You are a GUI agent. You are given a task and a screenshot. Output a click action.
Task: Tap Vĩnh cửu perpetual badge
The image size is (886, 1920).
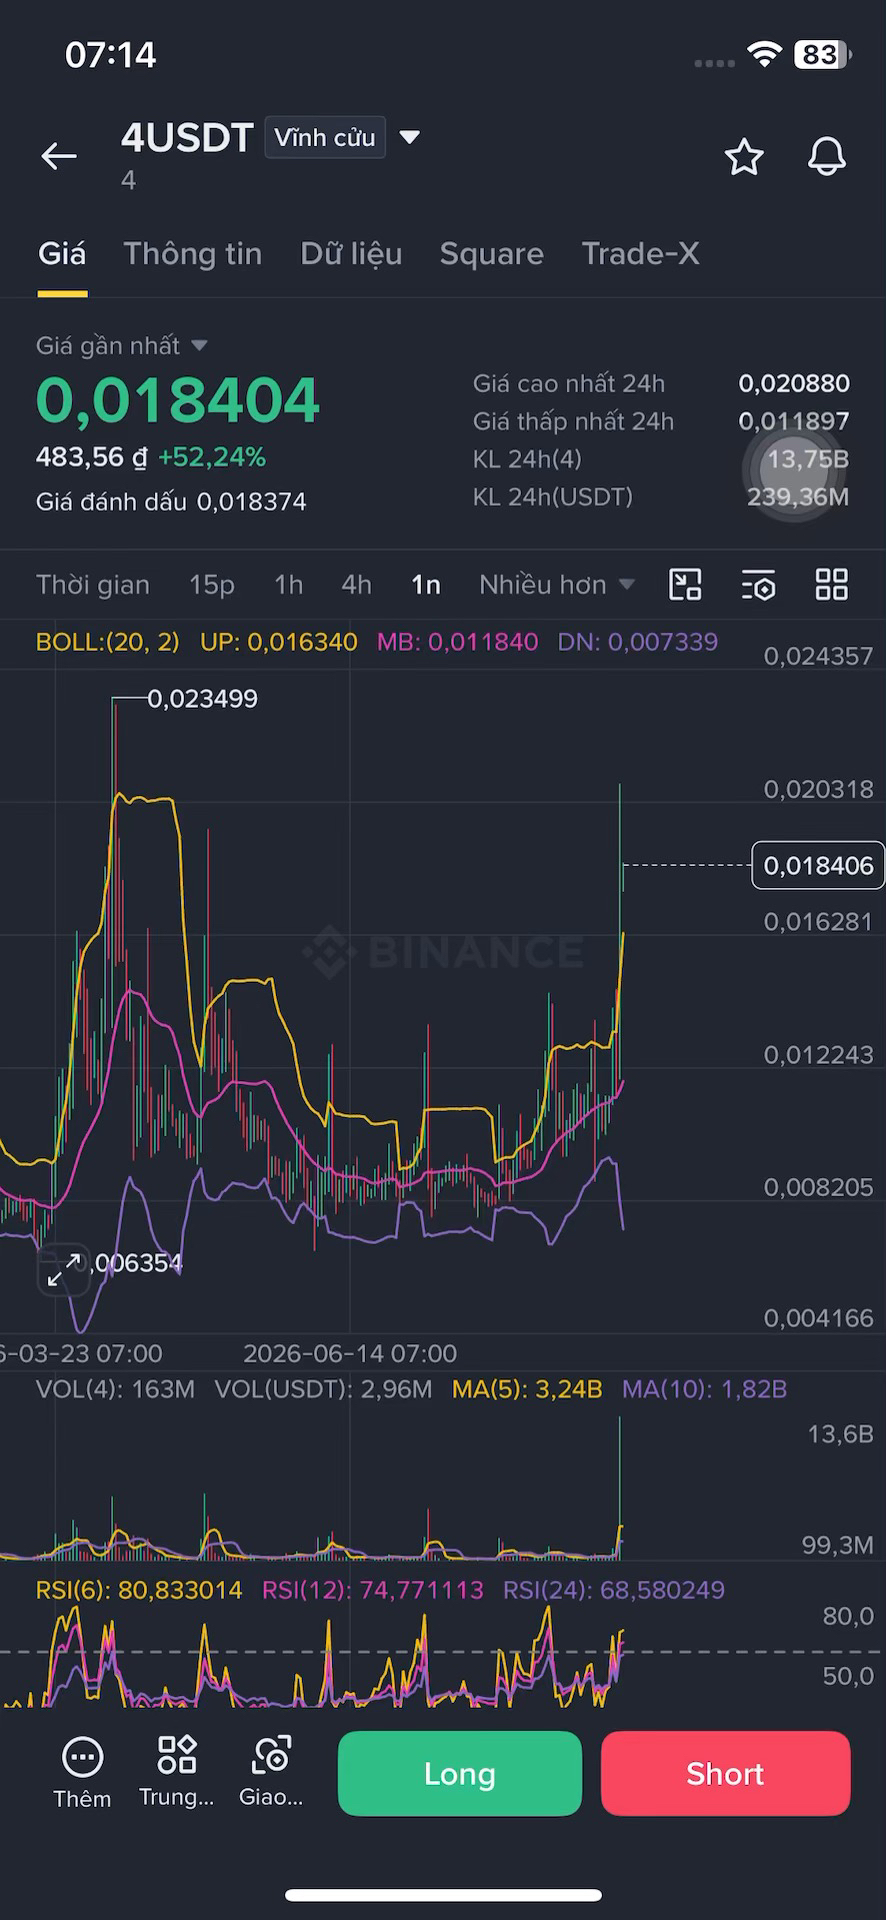tap(325, 137)
